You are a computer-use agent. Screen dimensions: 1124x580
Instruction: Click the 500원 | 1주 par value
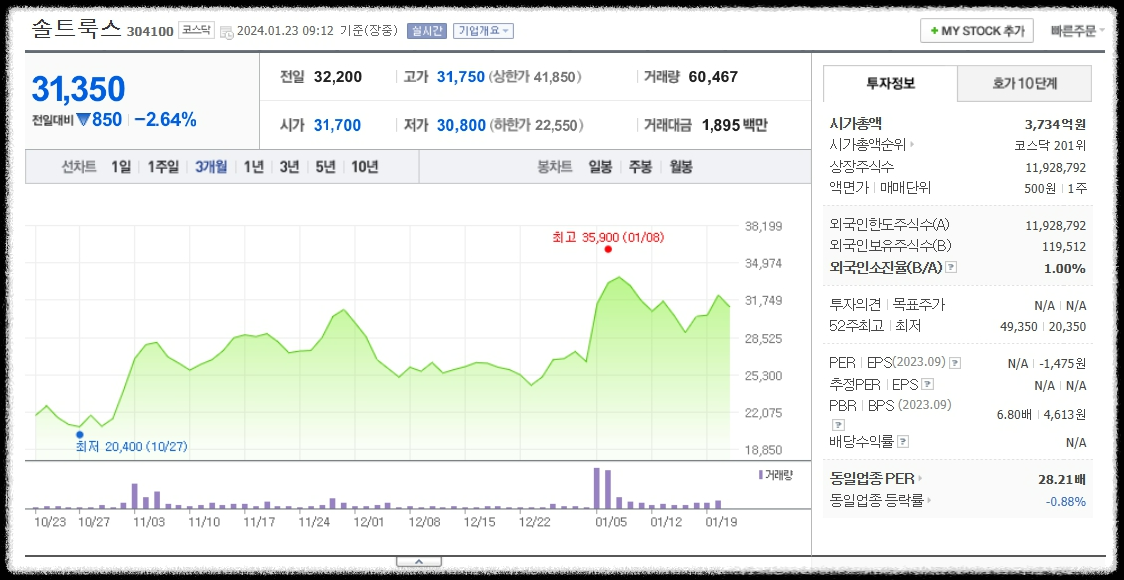[1055, 188]
